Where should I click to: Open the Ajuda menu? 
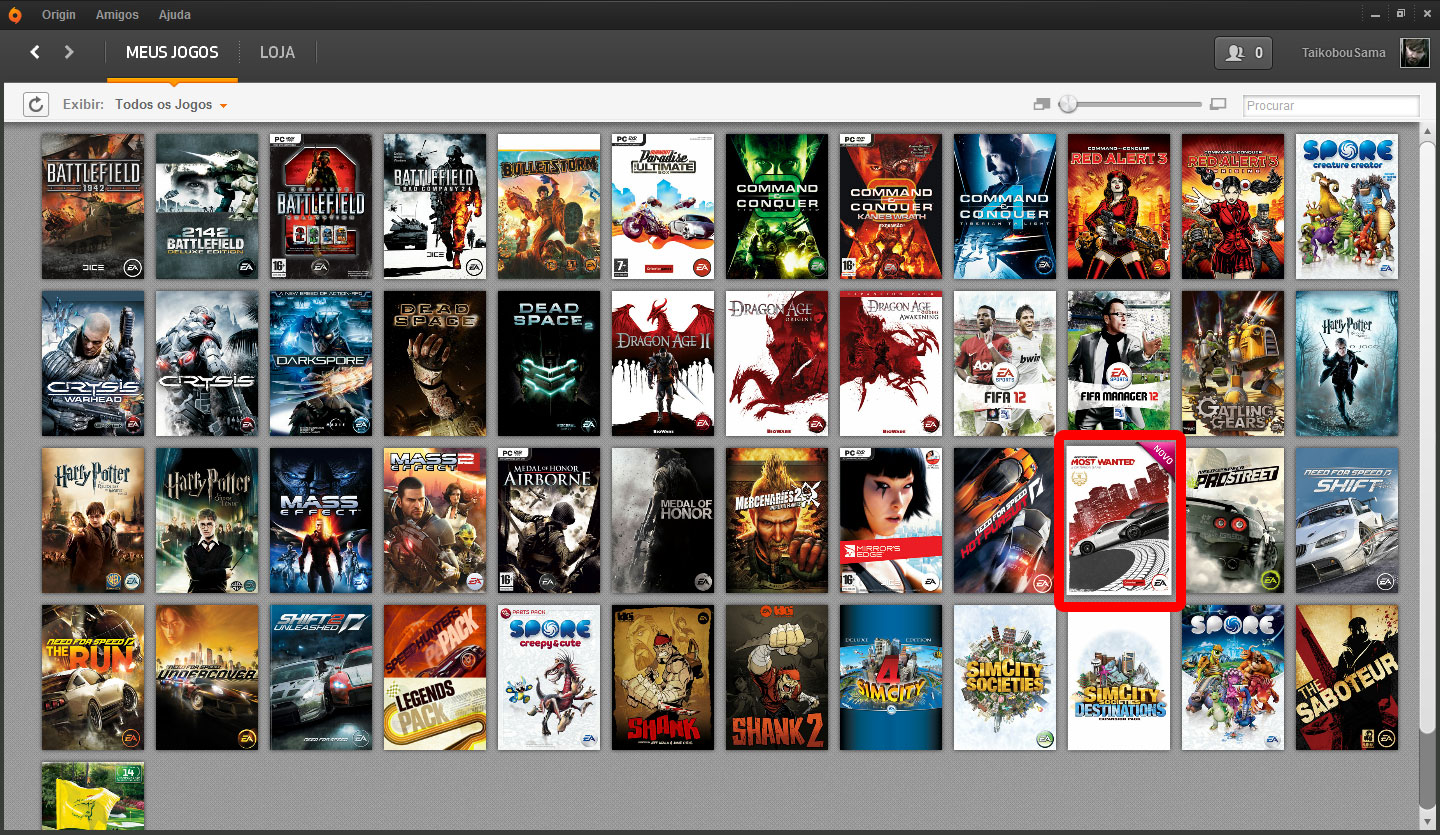click(x=174, y=15)
